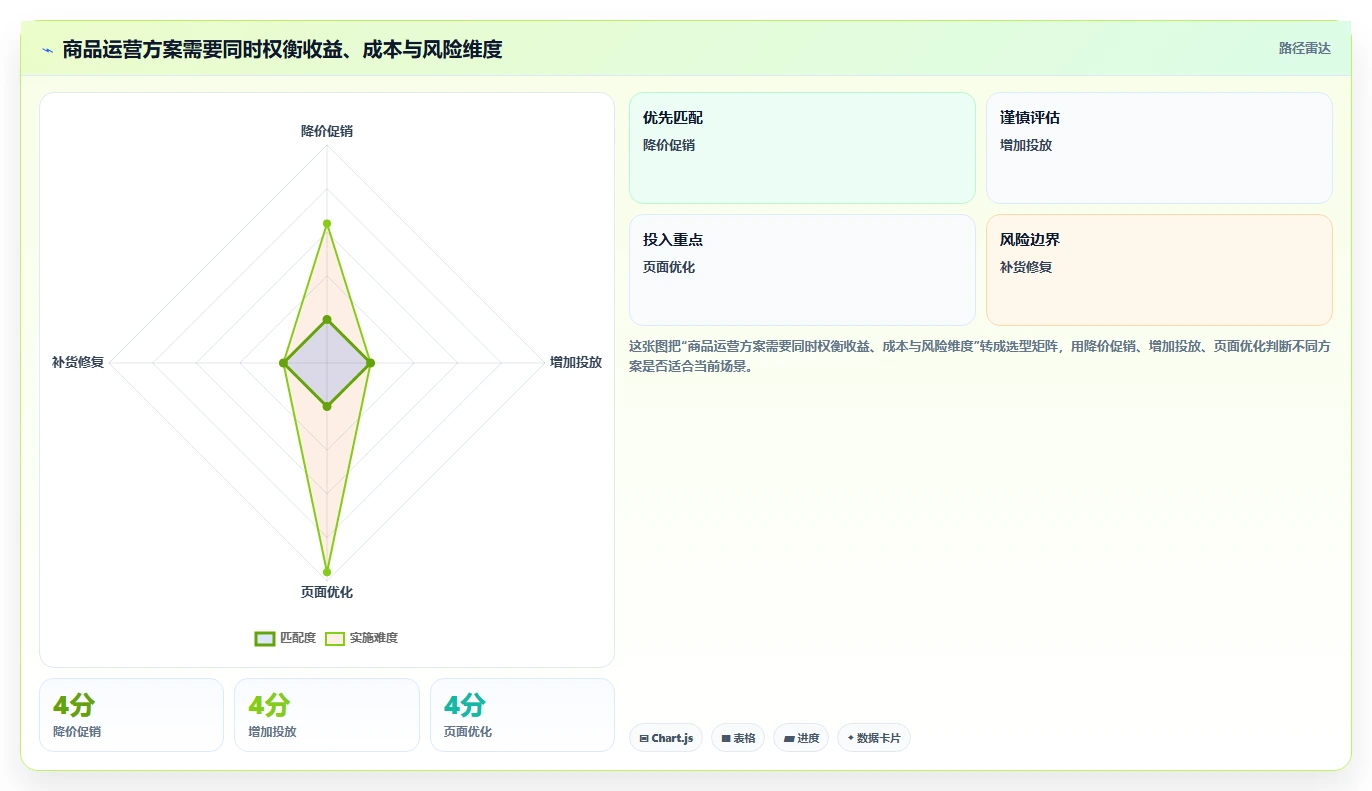Click the 增加投放 text in 谨慎评估 card
1372x791 pixels.
1026,145
